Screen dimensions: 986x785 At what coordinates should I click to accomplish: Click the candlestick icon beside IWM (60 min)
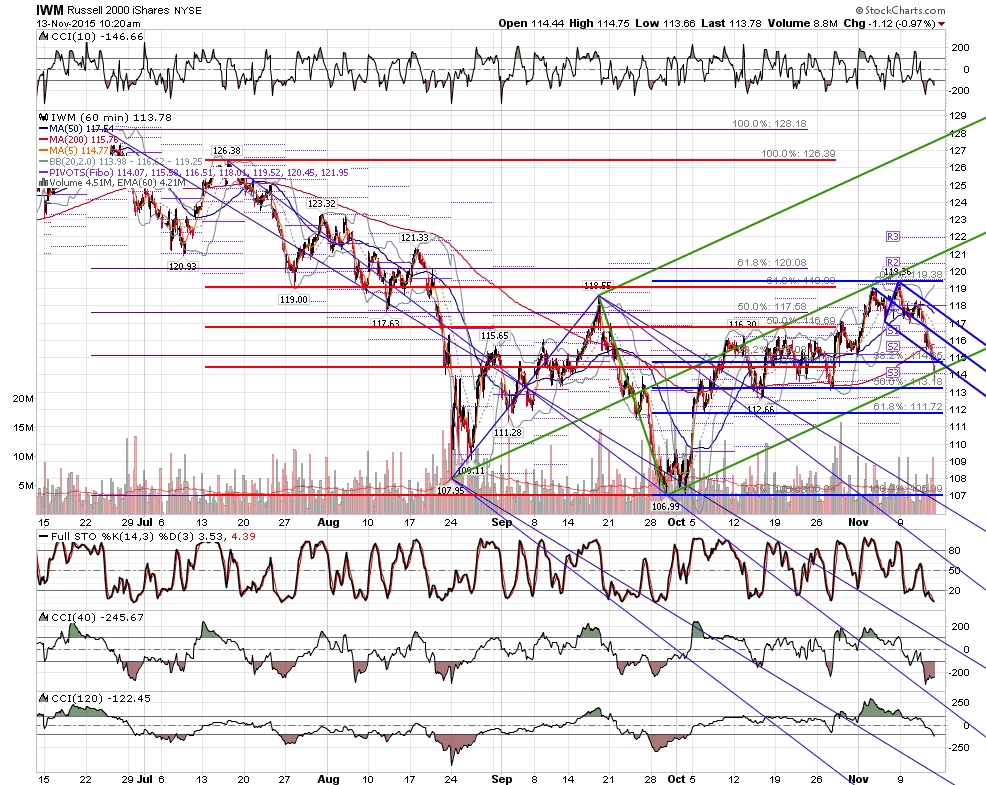pos(43,117)
